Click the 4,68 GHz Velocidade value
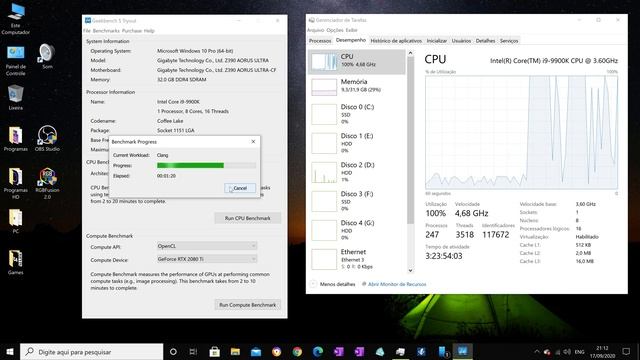This screenshot has height=360, width=640. (471, 213)
